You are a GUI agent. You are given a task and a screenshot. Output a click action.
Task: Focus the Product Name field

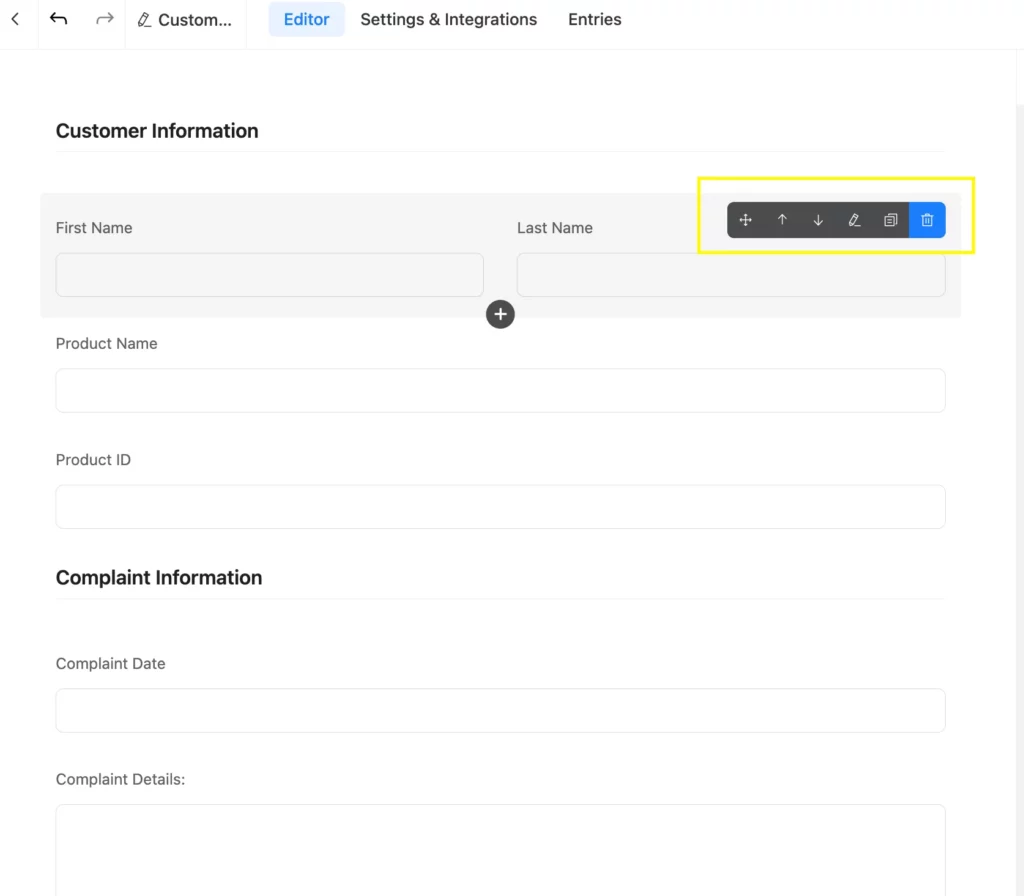click(500, 391)
